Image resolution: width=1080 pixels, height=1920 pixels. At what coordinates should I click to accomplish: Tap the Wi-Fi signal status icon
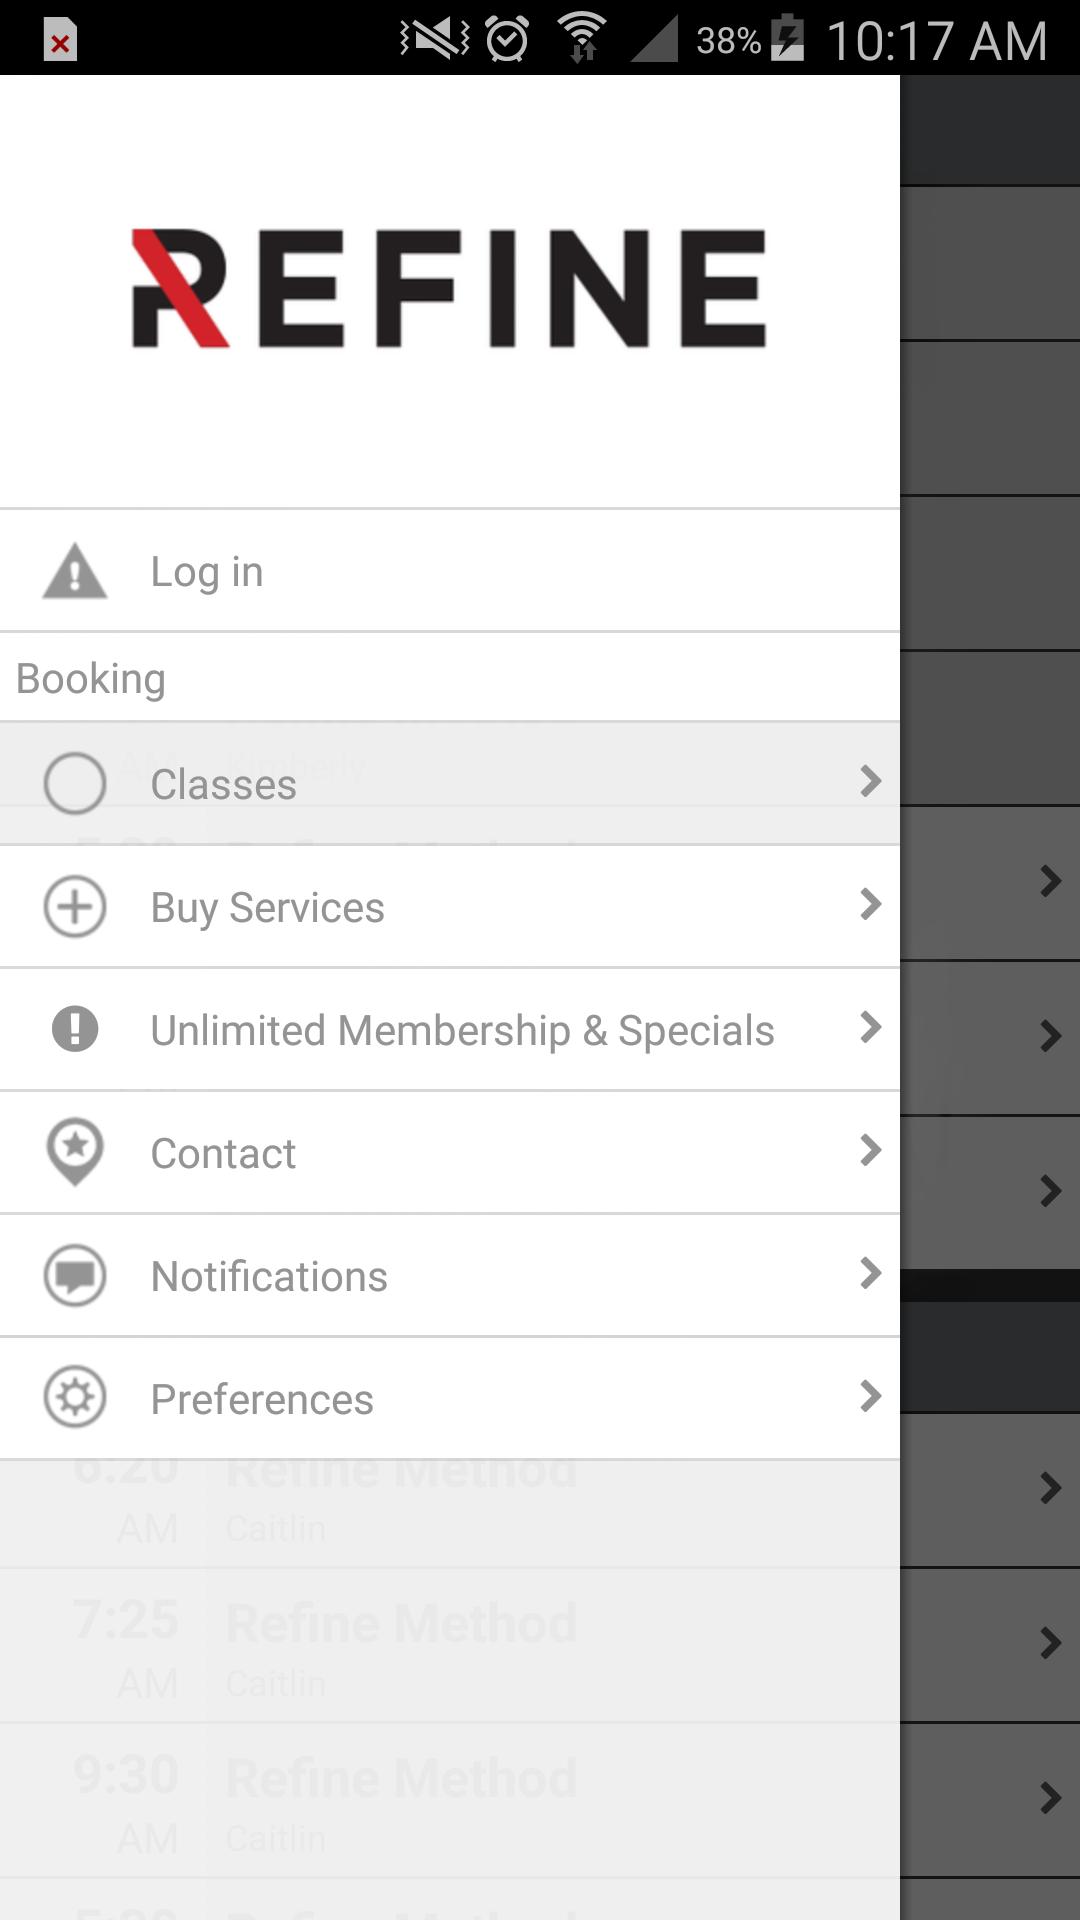click(582, 38)
